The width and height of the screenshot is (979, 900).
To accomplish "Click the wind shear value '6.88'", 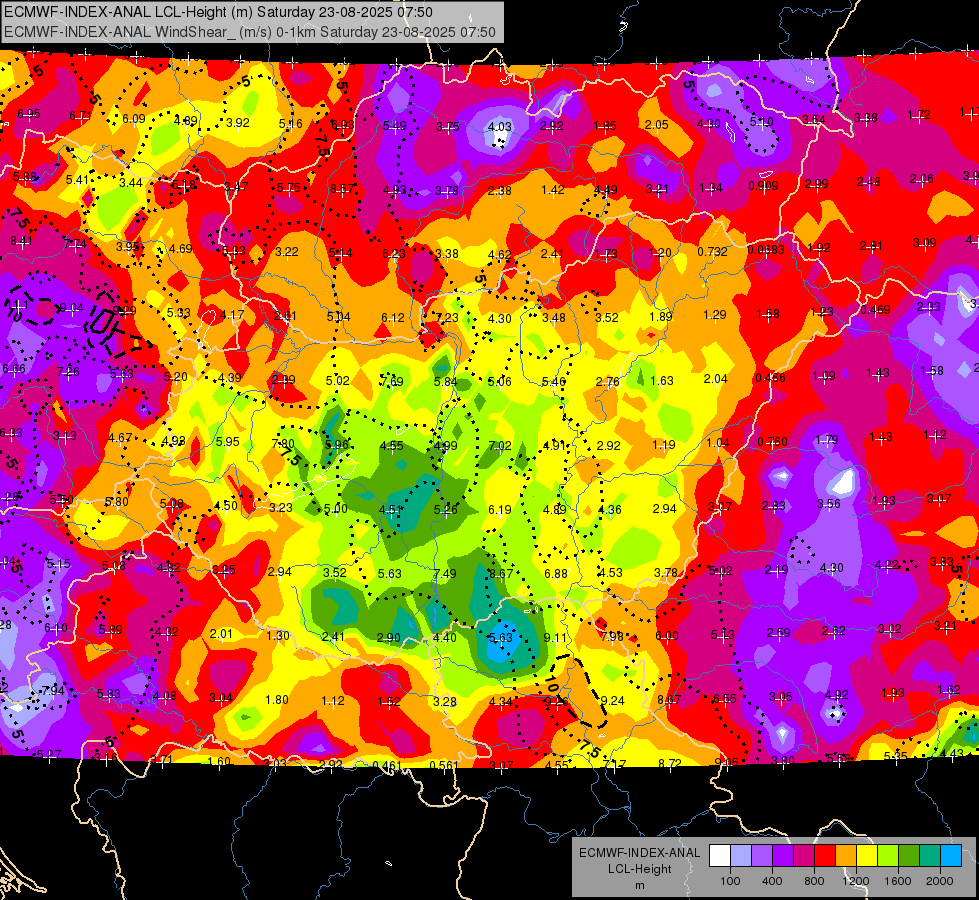I will click(x=556, y=573).
